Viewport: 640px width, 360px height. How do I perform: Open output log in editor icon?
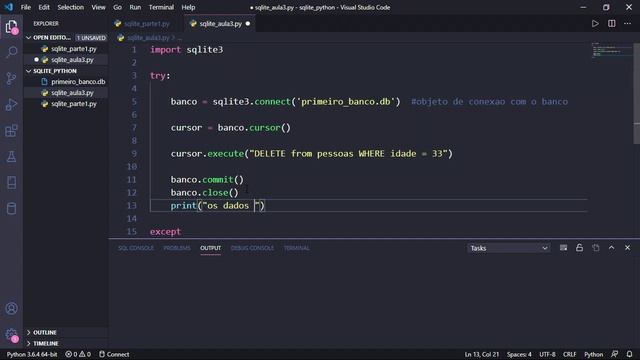(596, 248)
